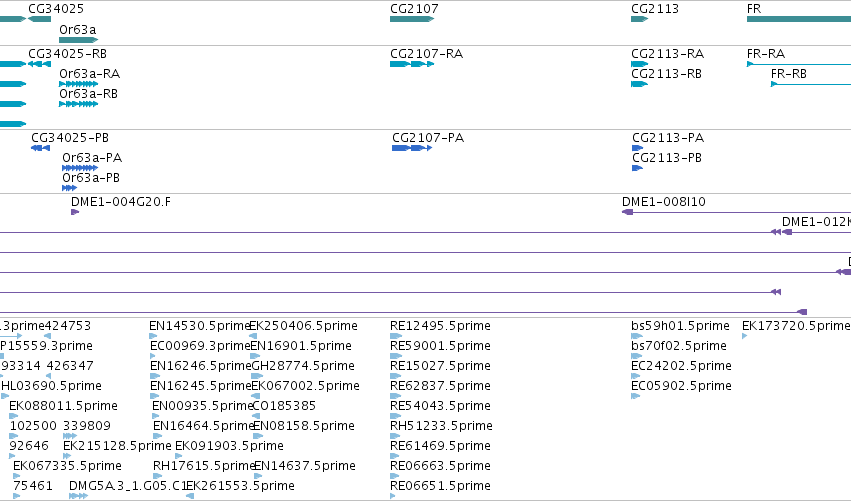Viewport: 851px width, 501px height.
Task: Select transcript CG2113-RB
Action: click(666, 74)
